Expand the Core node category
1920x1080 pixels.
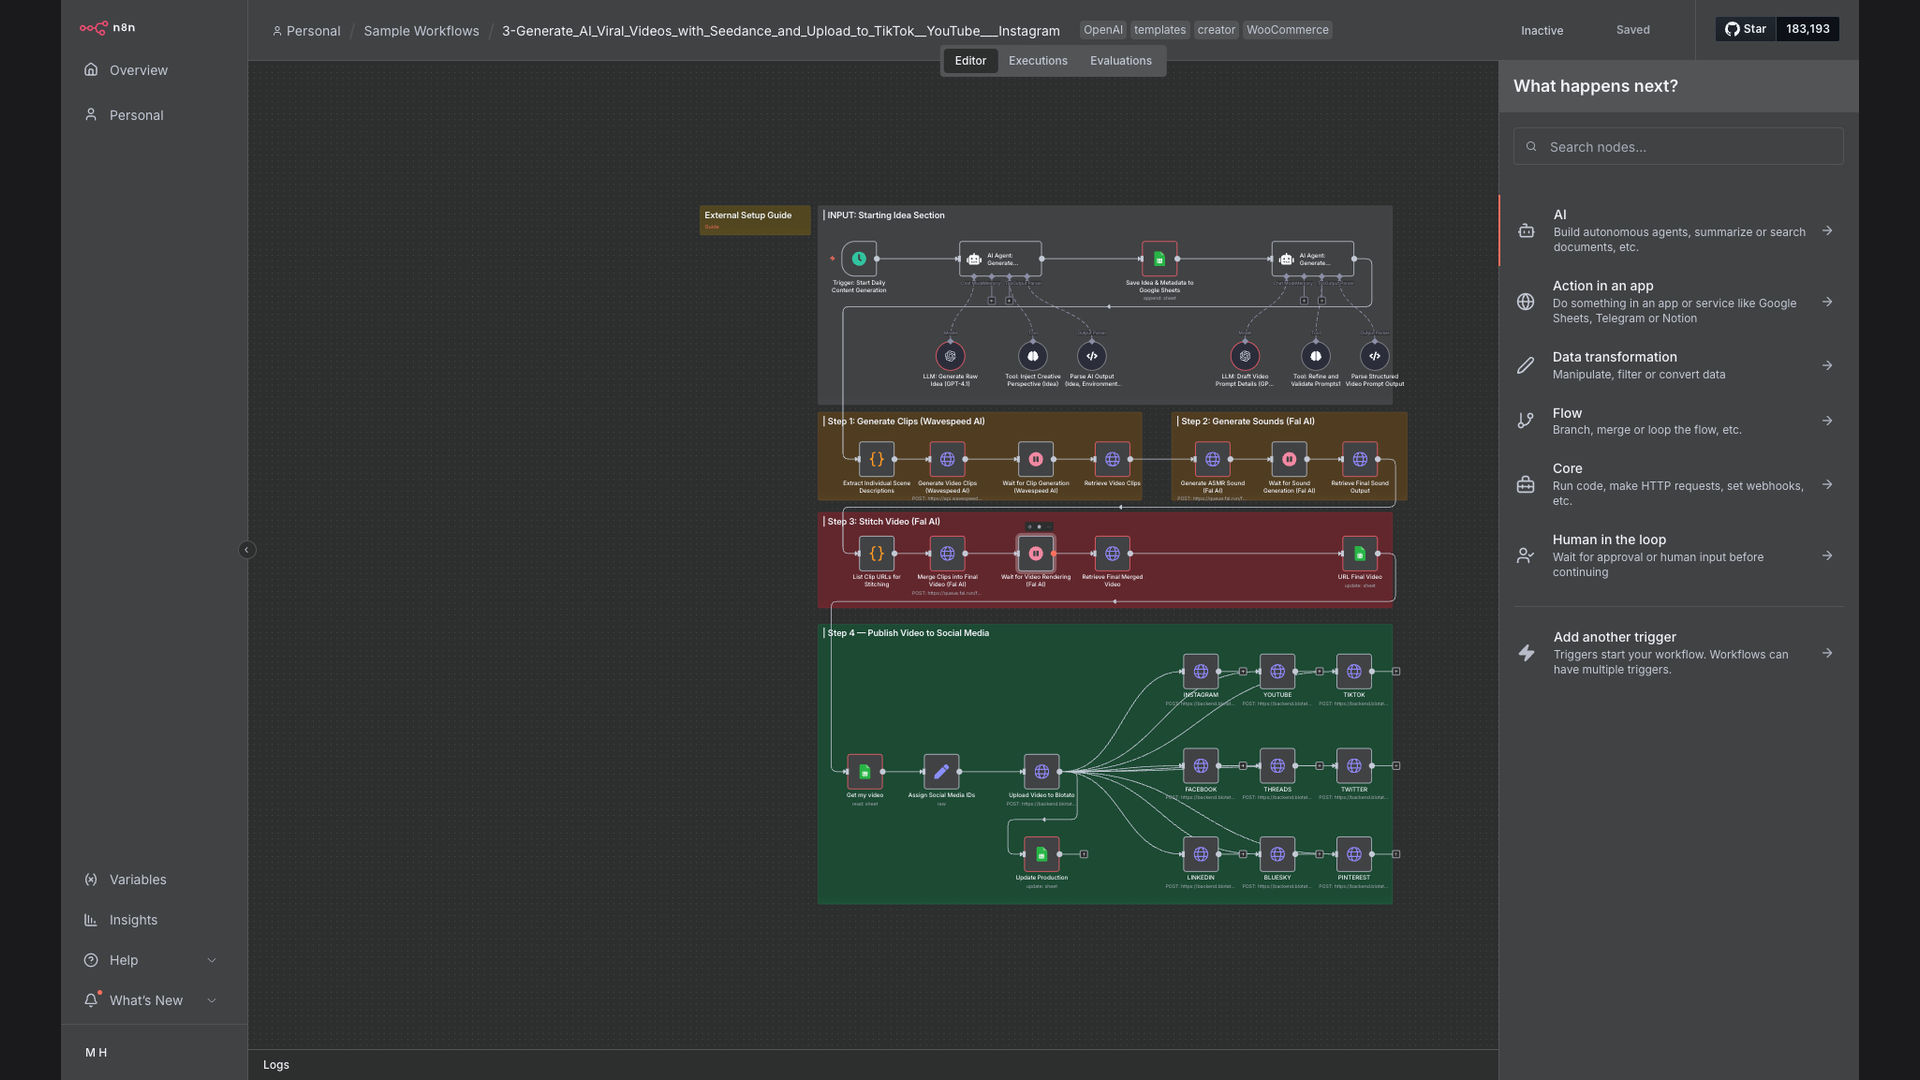point(1678,484)
